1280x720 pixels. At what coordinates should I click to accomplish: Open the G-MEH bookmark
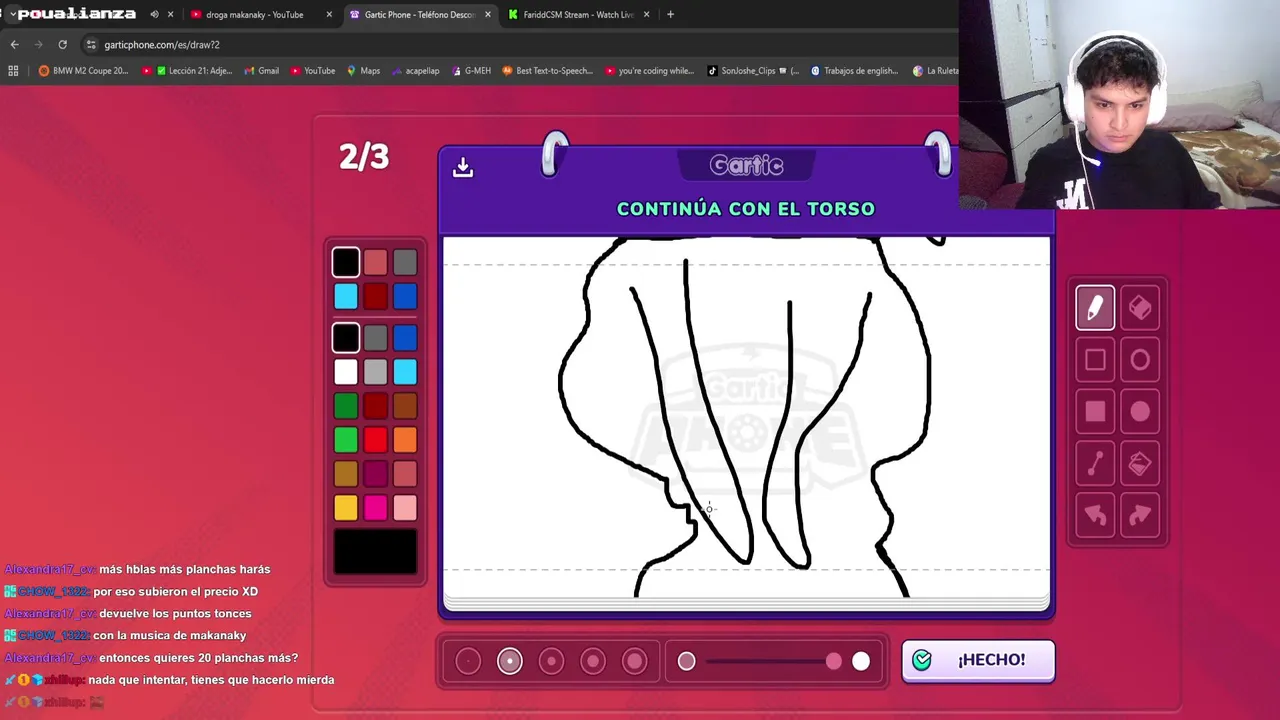(x=471, y=71)
